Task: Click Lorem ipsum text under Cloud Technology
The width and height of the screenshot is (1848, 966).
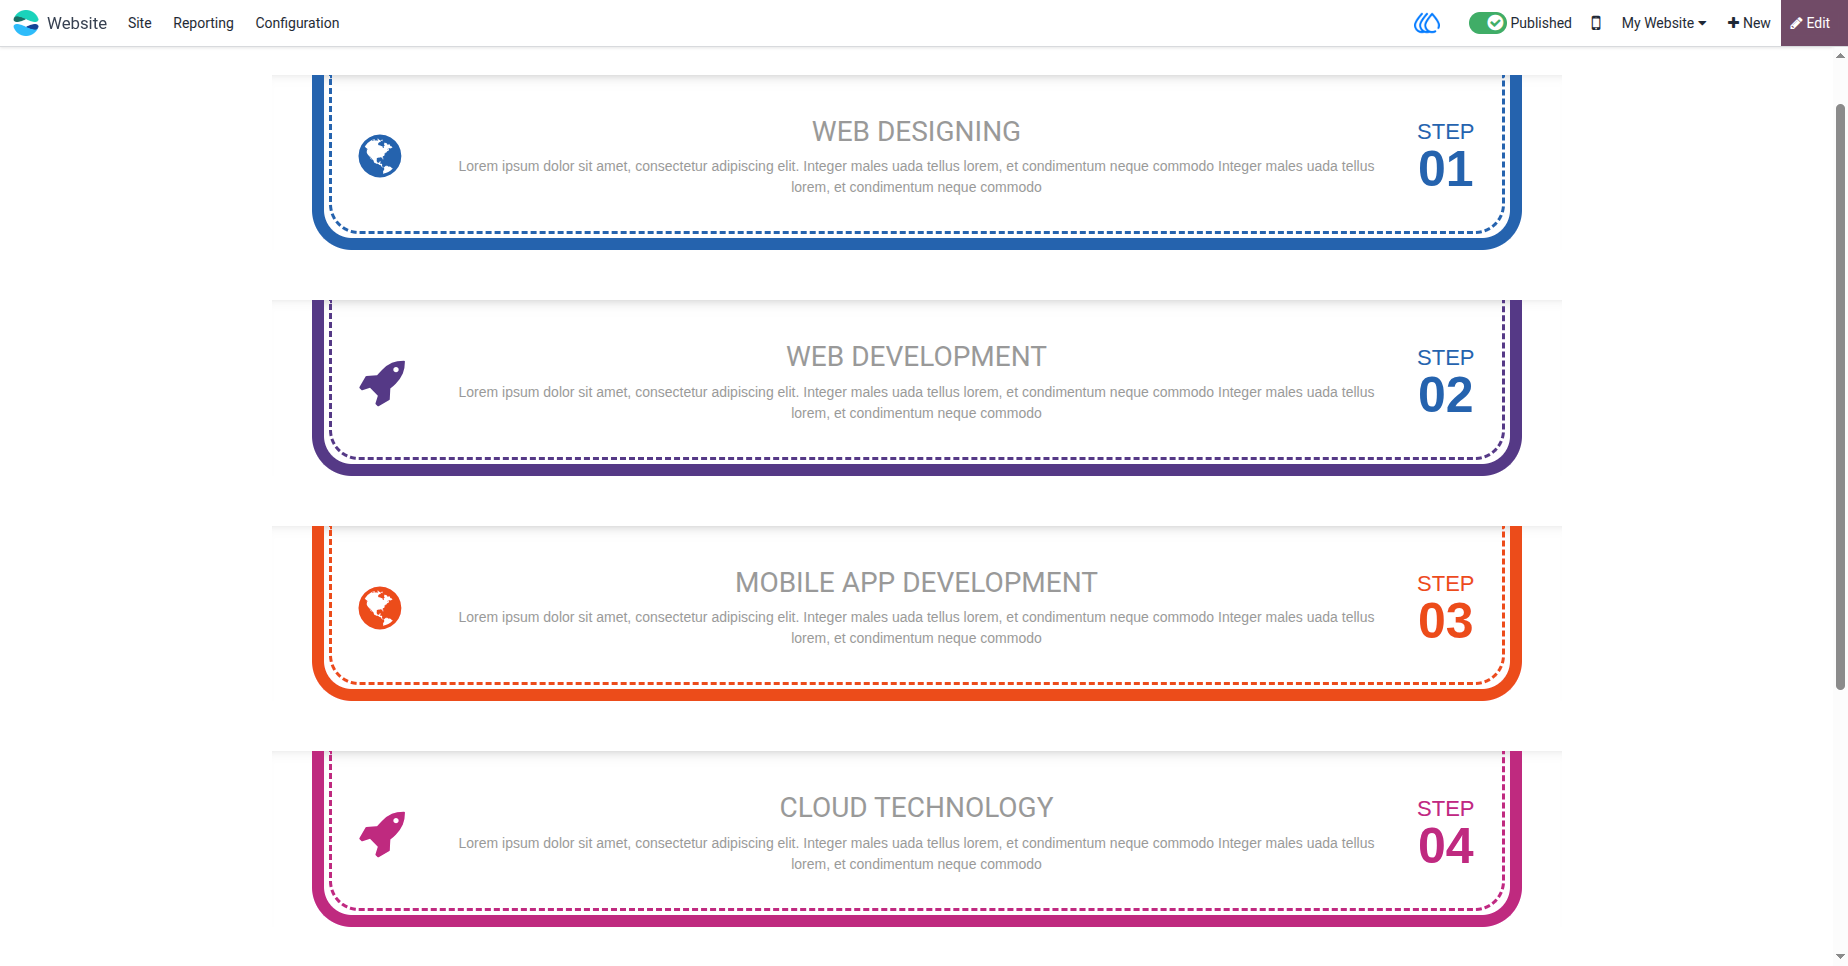Action: (x=916, y=853)
